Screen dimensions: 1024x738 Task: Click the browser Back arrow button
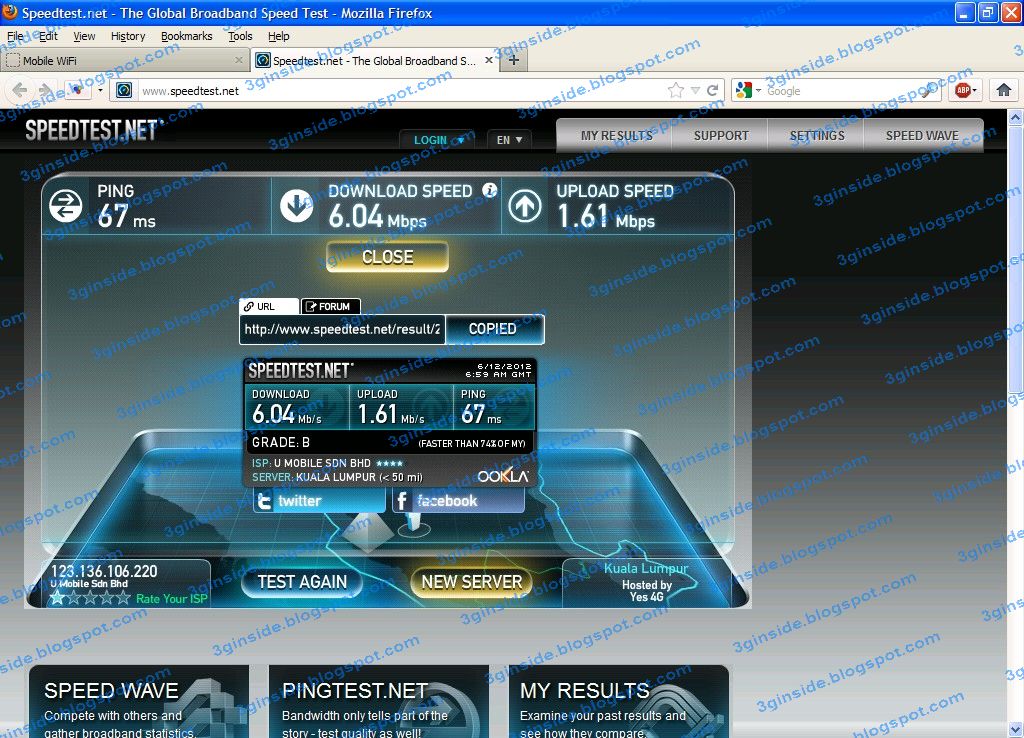[x=20, y=90]
